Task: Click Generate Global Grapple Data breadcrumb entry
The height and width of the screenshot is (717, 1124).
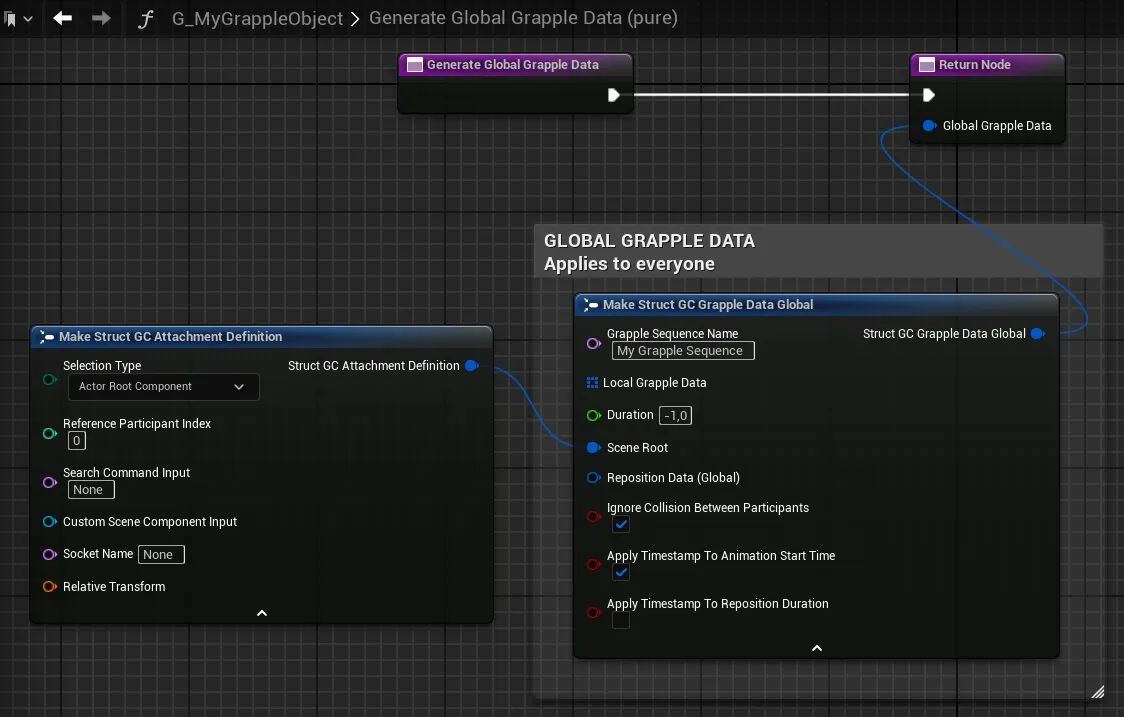Action: click(x=523, y=18)
